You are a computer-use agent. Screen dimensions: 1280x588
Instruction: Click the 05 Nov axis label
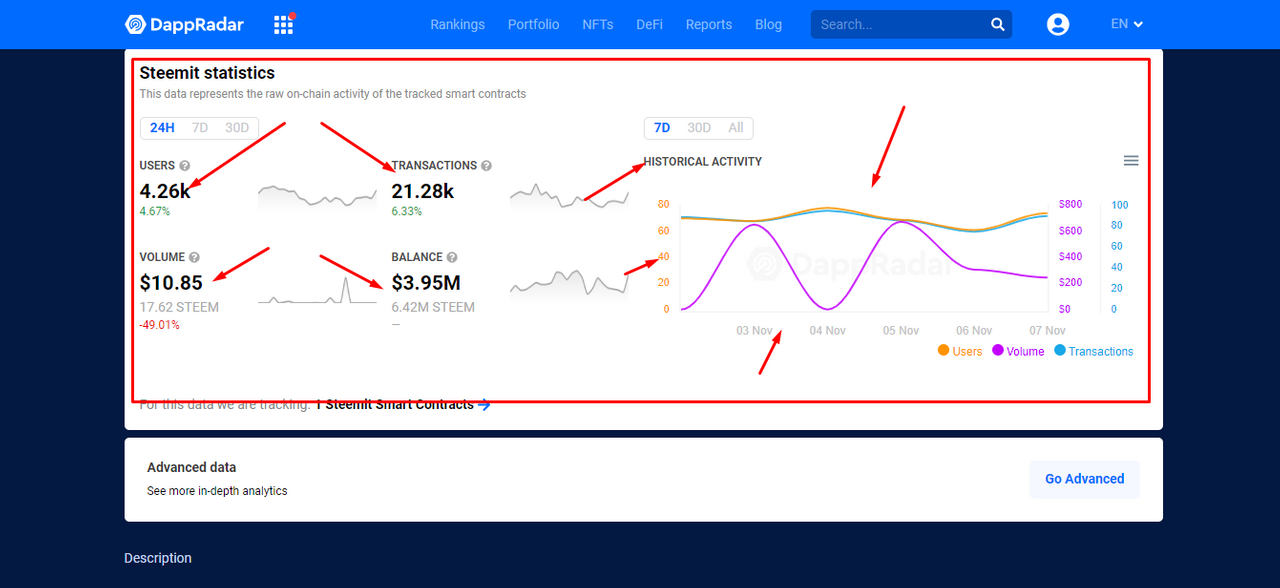(x=901, y=330)
